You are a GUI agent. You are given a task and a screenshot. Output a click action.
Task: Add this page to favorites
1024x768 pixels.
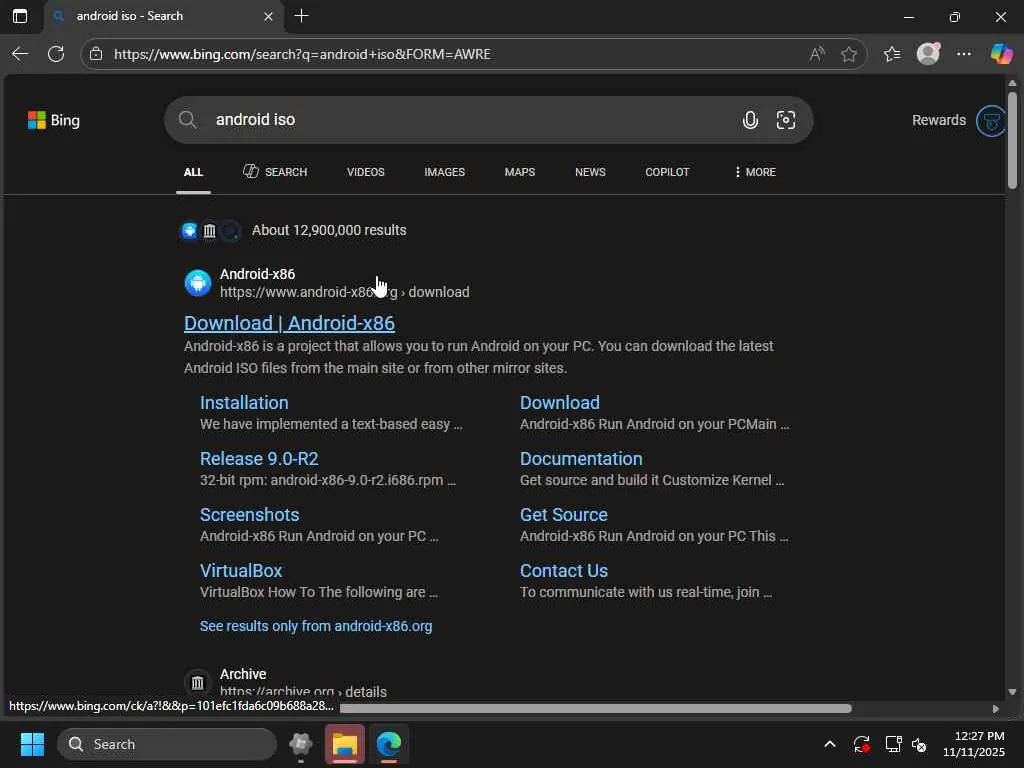click(x=849, y=54)
